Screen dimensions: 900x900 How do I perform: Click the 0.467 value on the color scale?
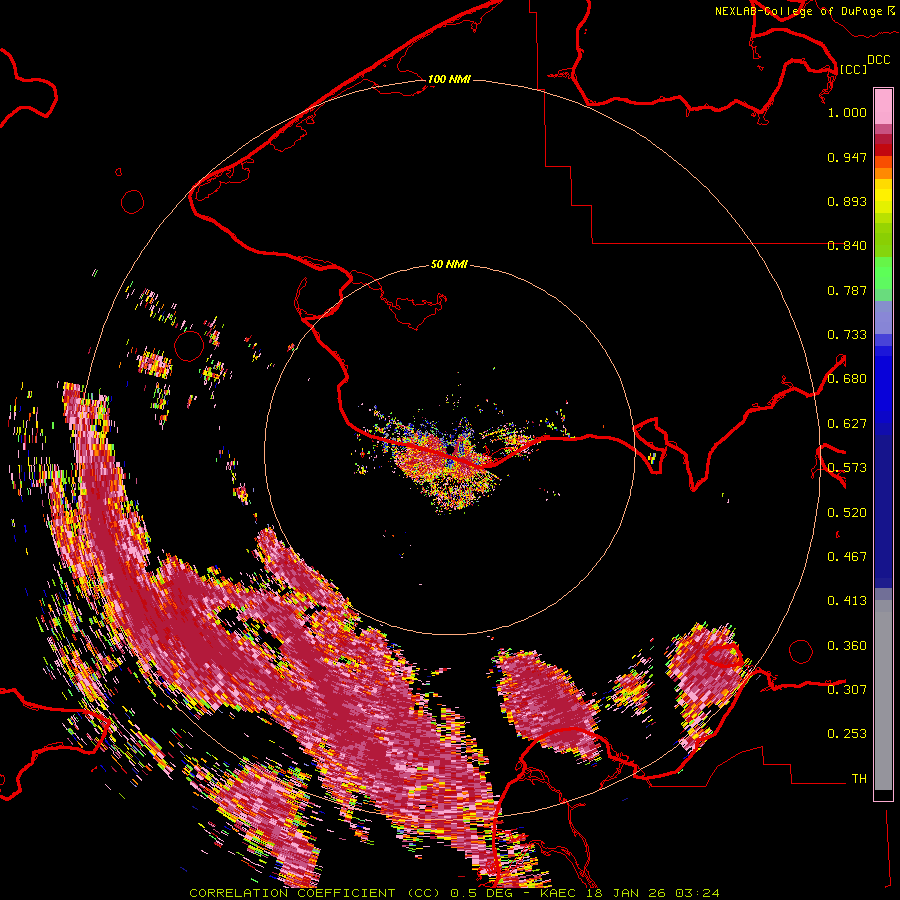tap(847, 557)
